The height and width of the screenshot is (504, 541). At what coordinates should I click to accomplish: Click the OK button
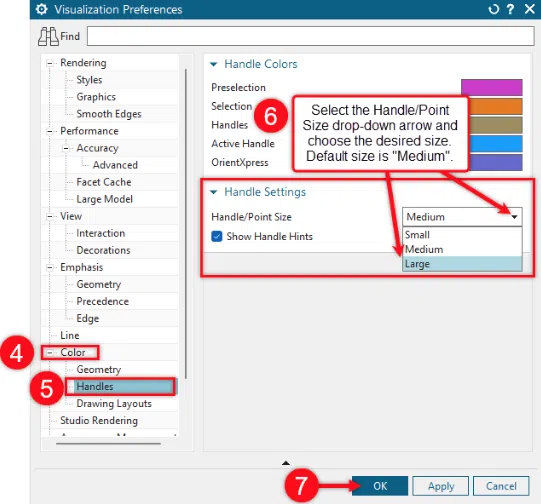380,486
